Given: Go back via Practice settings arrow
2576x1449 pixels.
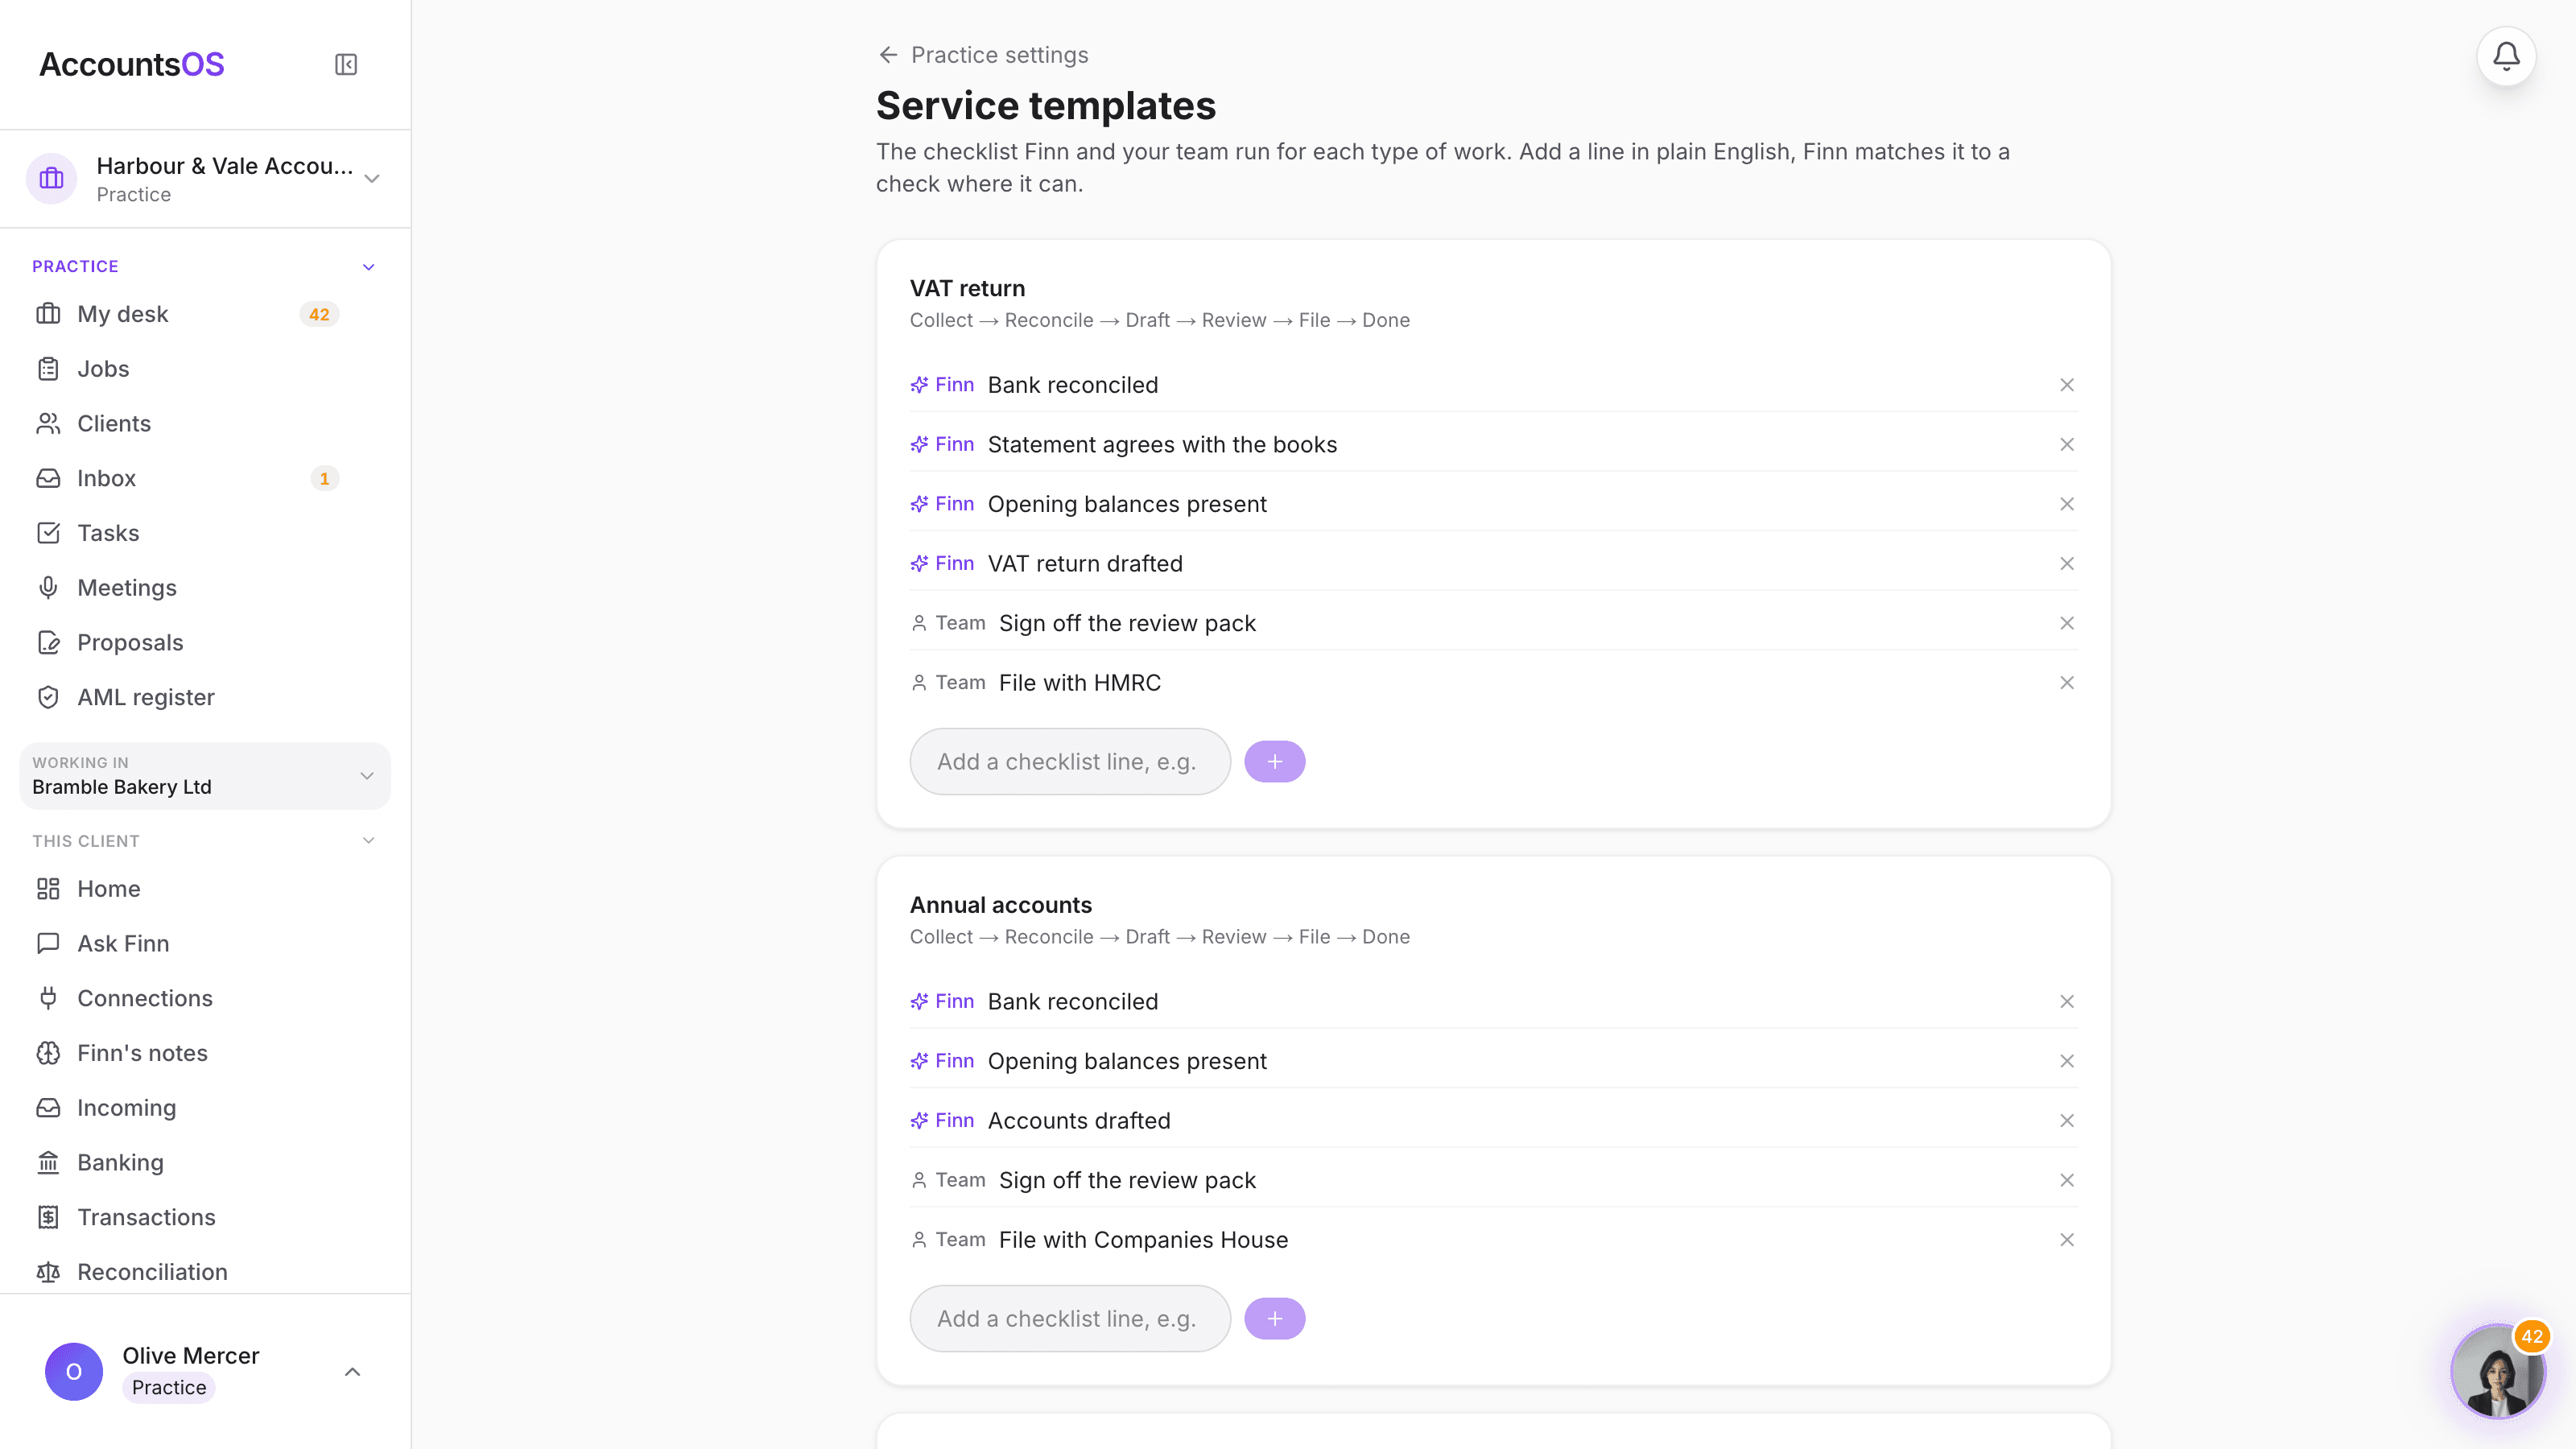Looking at the screenshot, I should pos(888,55).
